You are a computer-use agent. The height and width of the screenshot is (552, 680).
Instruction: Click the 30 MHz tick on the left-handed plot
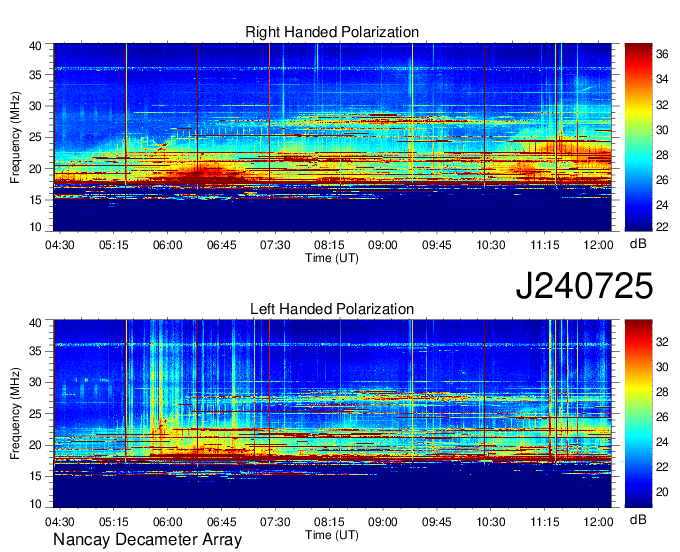point(36,382)
